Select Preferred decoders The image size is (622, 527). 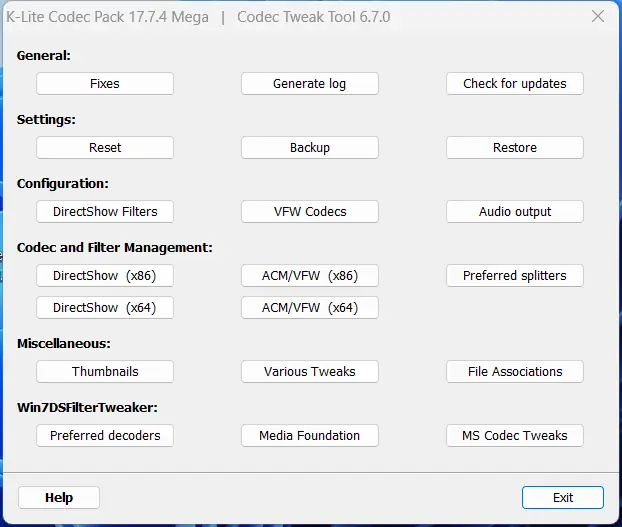tap(105, 436)
